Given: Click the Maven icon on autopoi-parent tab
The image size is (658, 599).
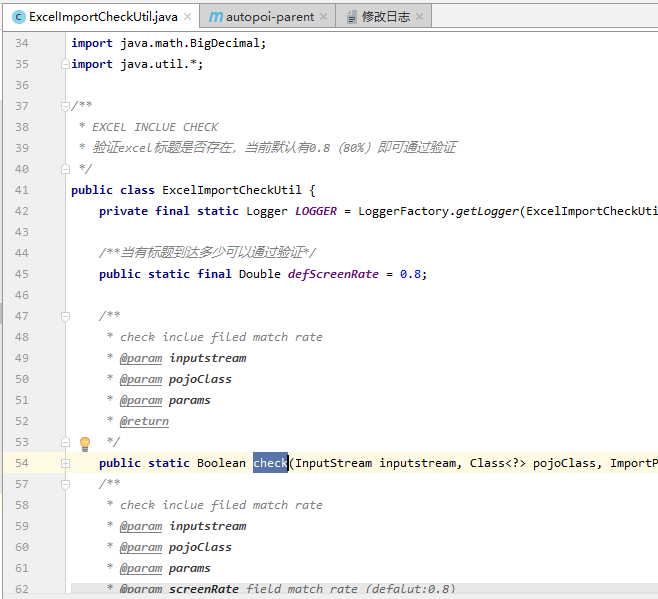Looking at the screenshot, I should click(x=216, y=17).
